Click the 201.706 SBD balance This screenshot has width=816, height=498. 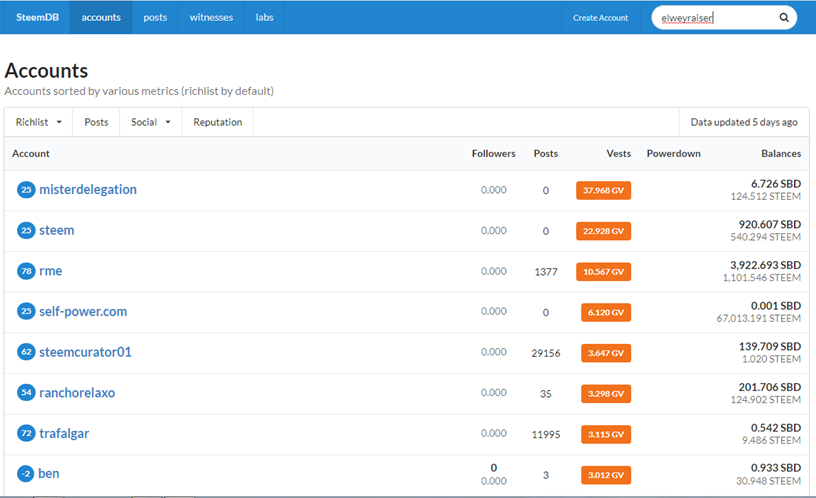tap(770, 387)
